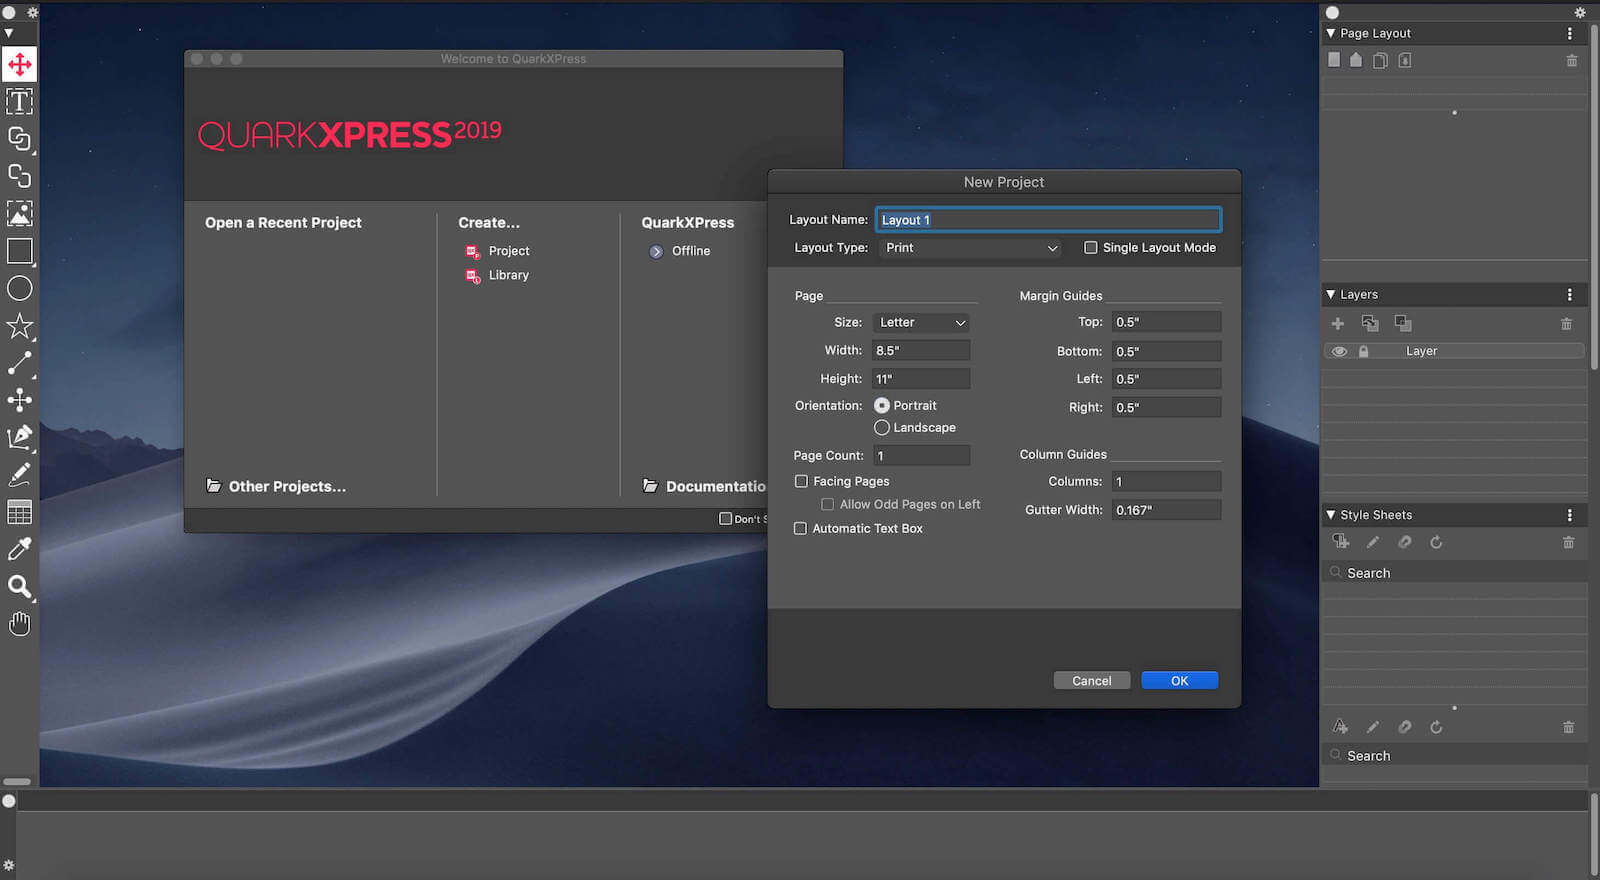Check the Automatic Text Box option
The height and width of the screenshot is (880, 1600).
point(800,529)
